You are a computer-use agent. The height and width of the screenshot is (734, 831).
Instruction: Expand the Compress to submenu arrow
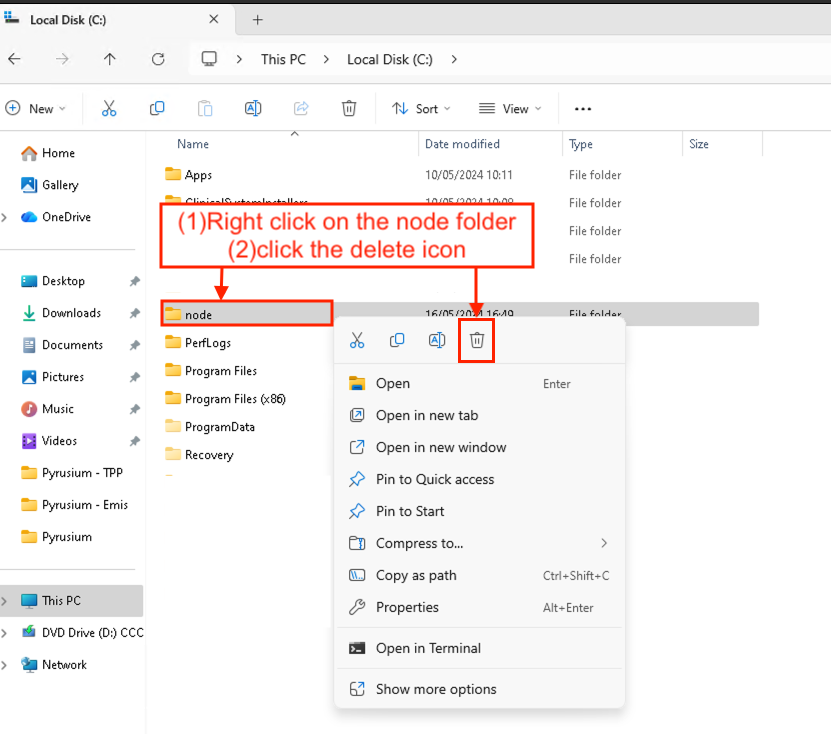[604, 543]
